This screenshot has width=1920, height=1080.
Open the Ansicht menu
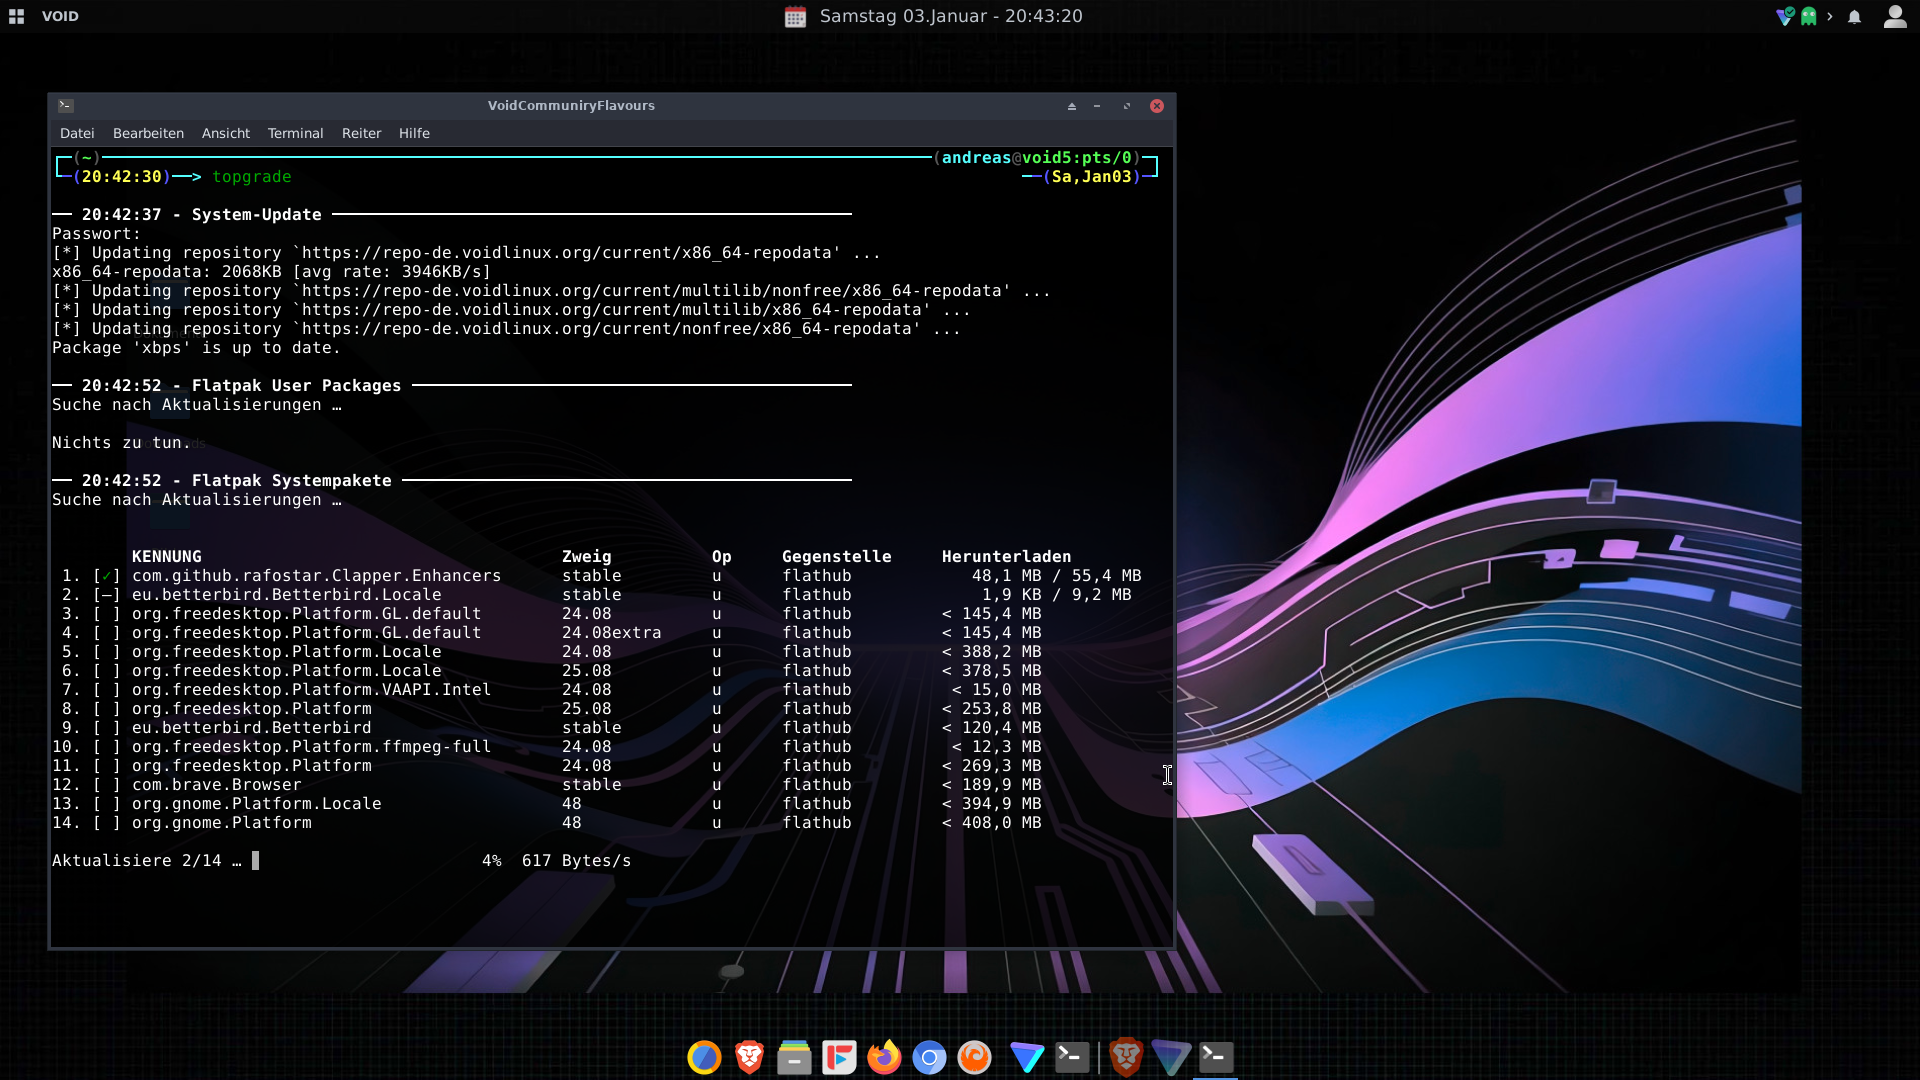225,133
